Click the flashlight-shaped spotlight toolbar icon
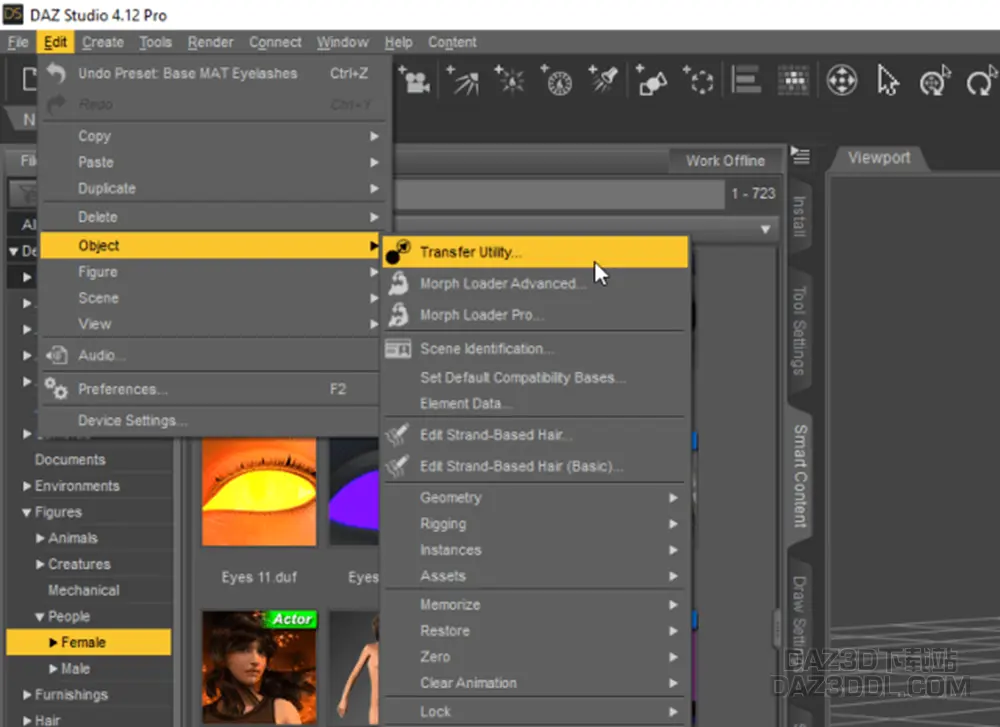The width and height of the screenshot is (1000, 727). (603, 80)
